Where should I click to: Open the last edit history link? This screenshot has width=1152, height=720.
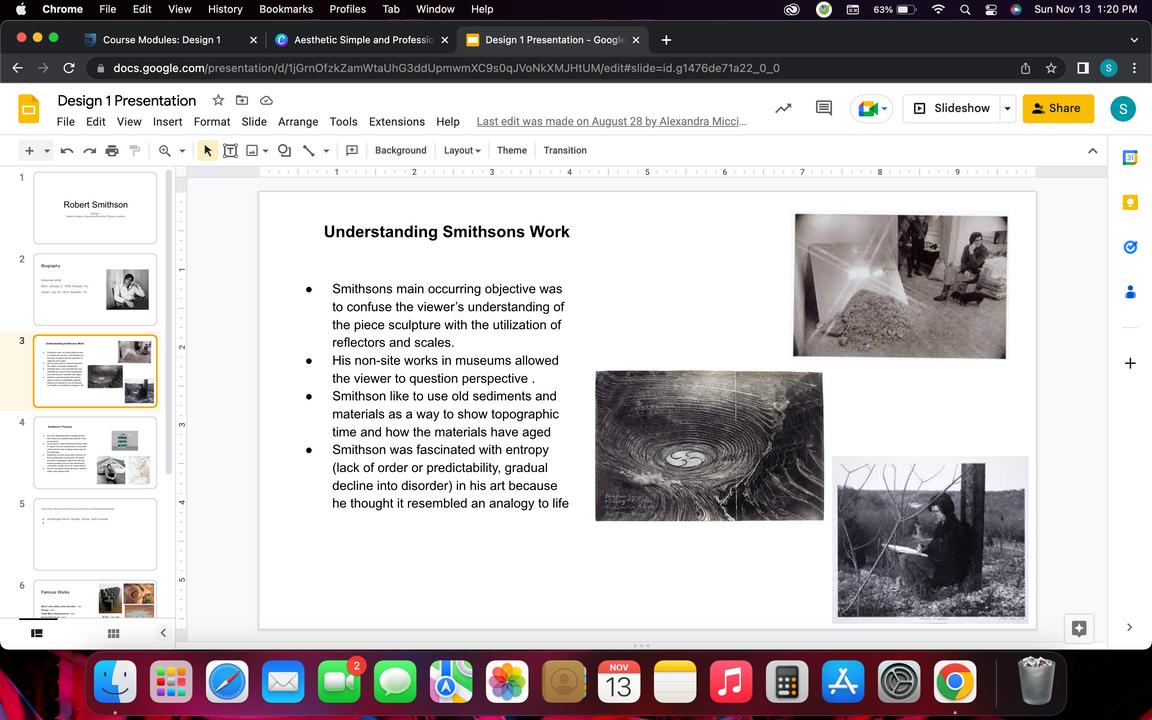click(611, 122)
